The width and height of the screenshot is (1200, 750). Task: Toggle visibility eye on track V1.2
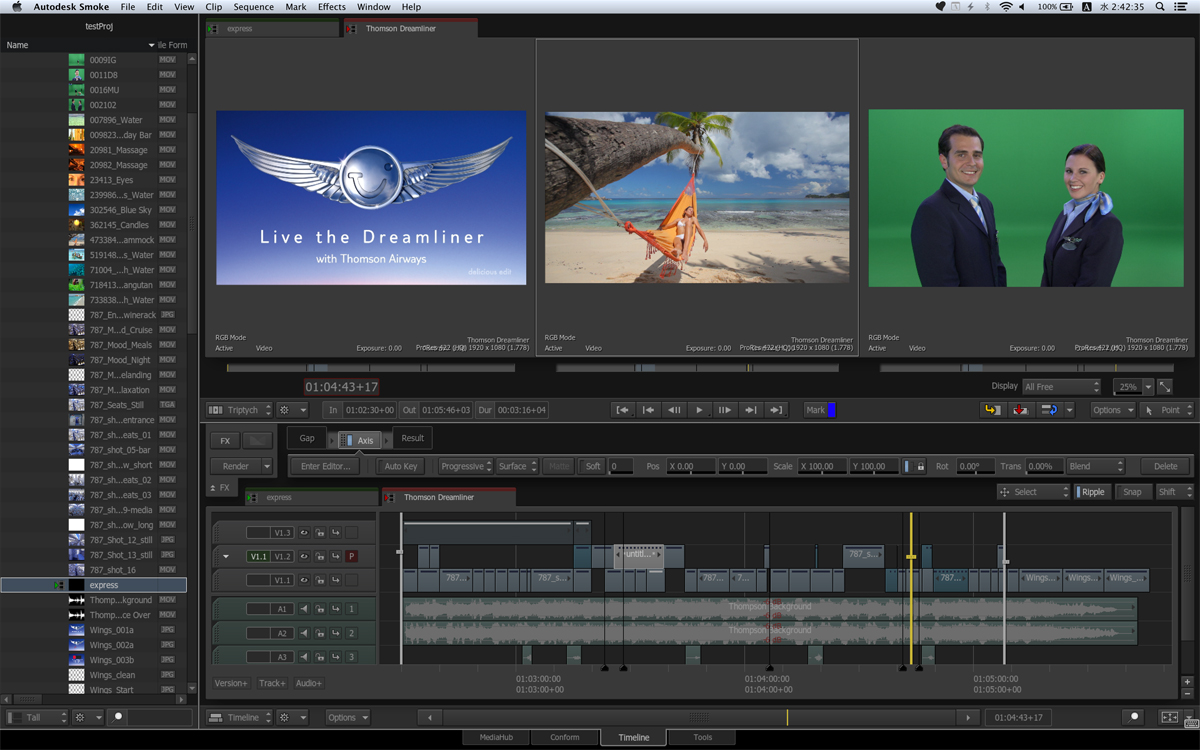pyautogui.click(x=304, y=556)
